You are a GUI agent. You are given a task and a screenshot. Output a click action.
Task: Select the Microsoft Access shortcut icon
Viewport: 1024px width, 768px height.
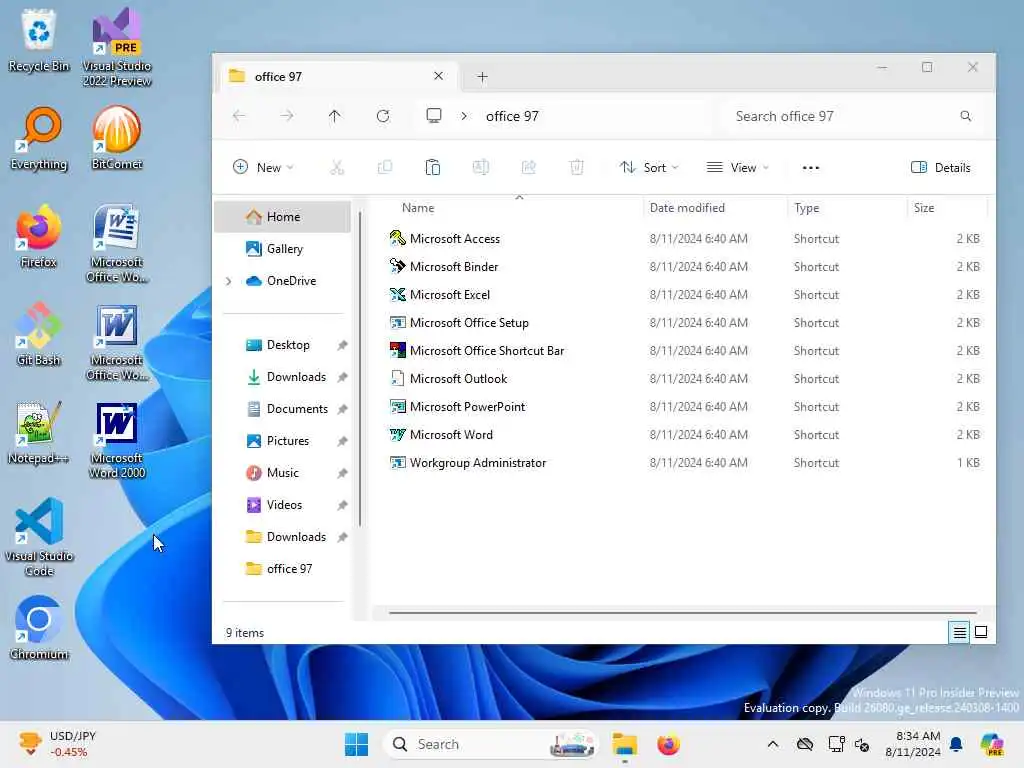(x=397, y=238)
